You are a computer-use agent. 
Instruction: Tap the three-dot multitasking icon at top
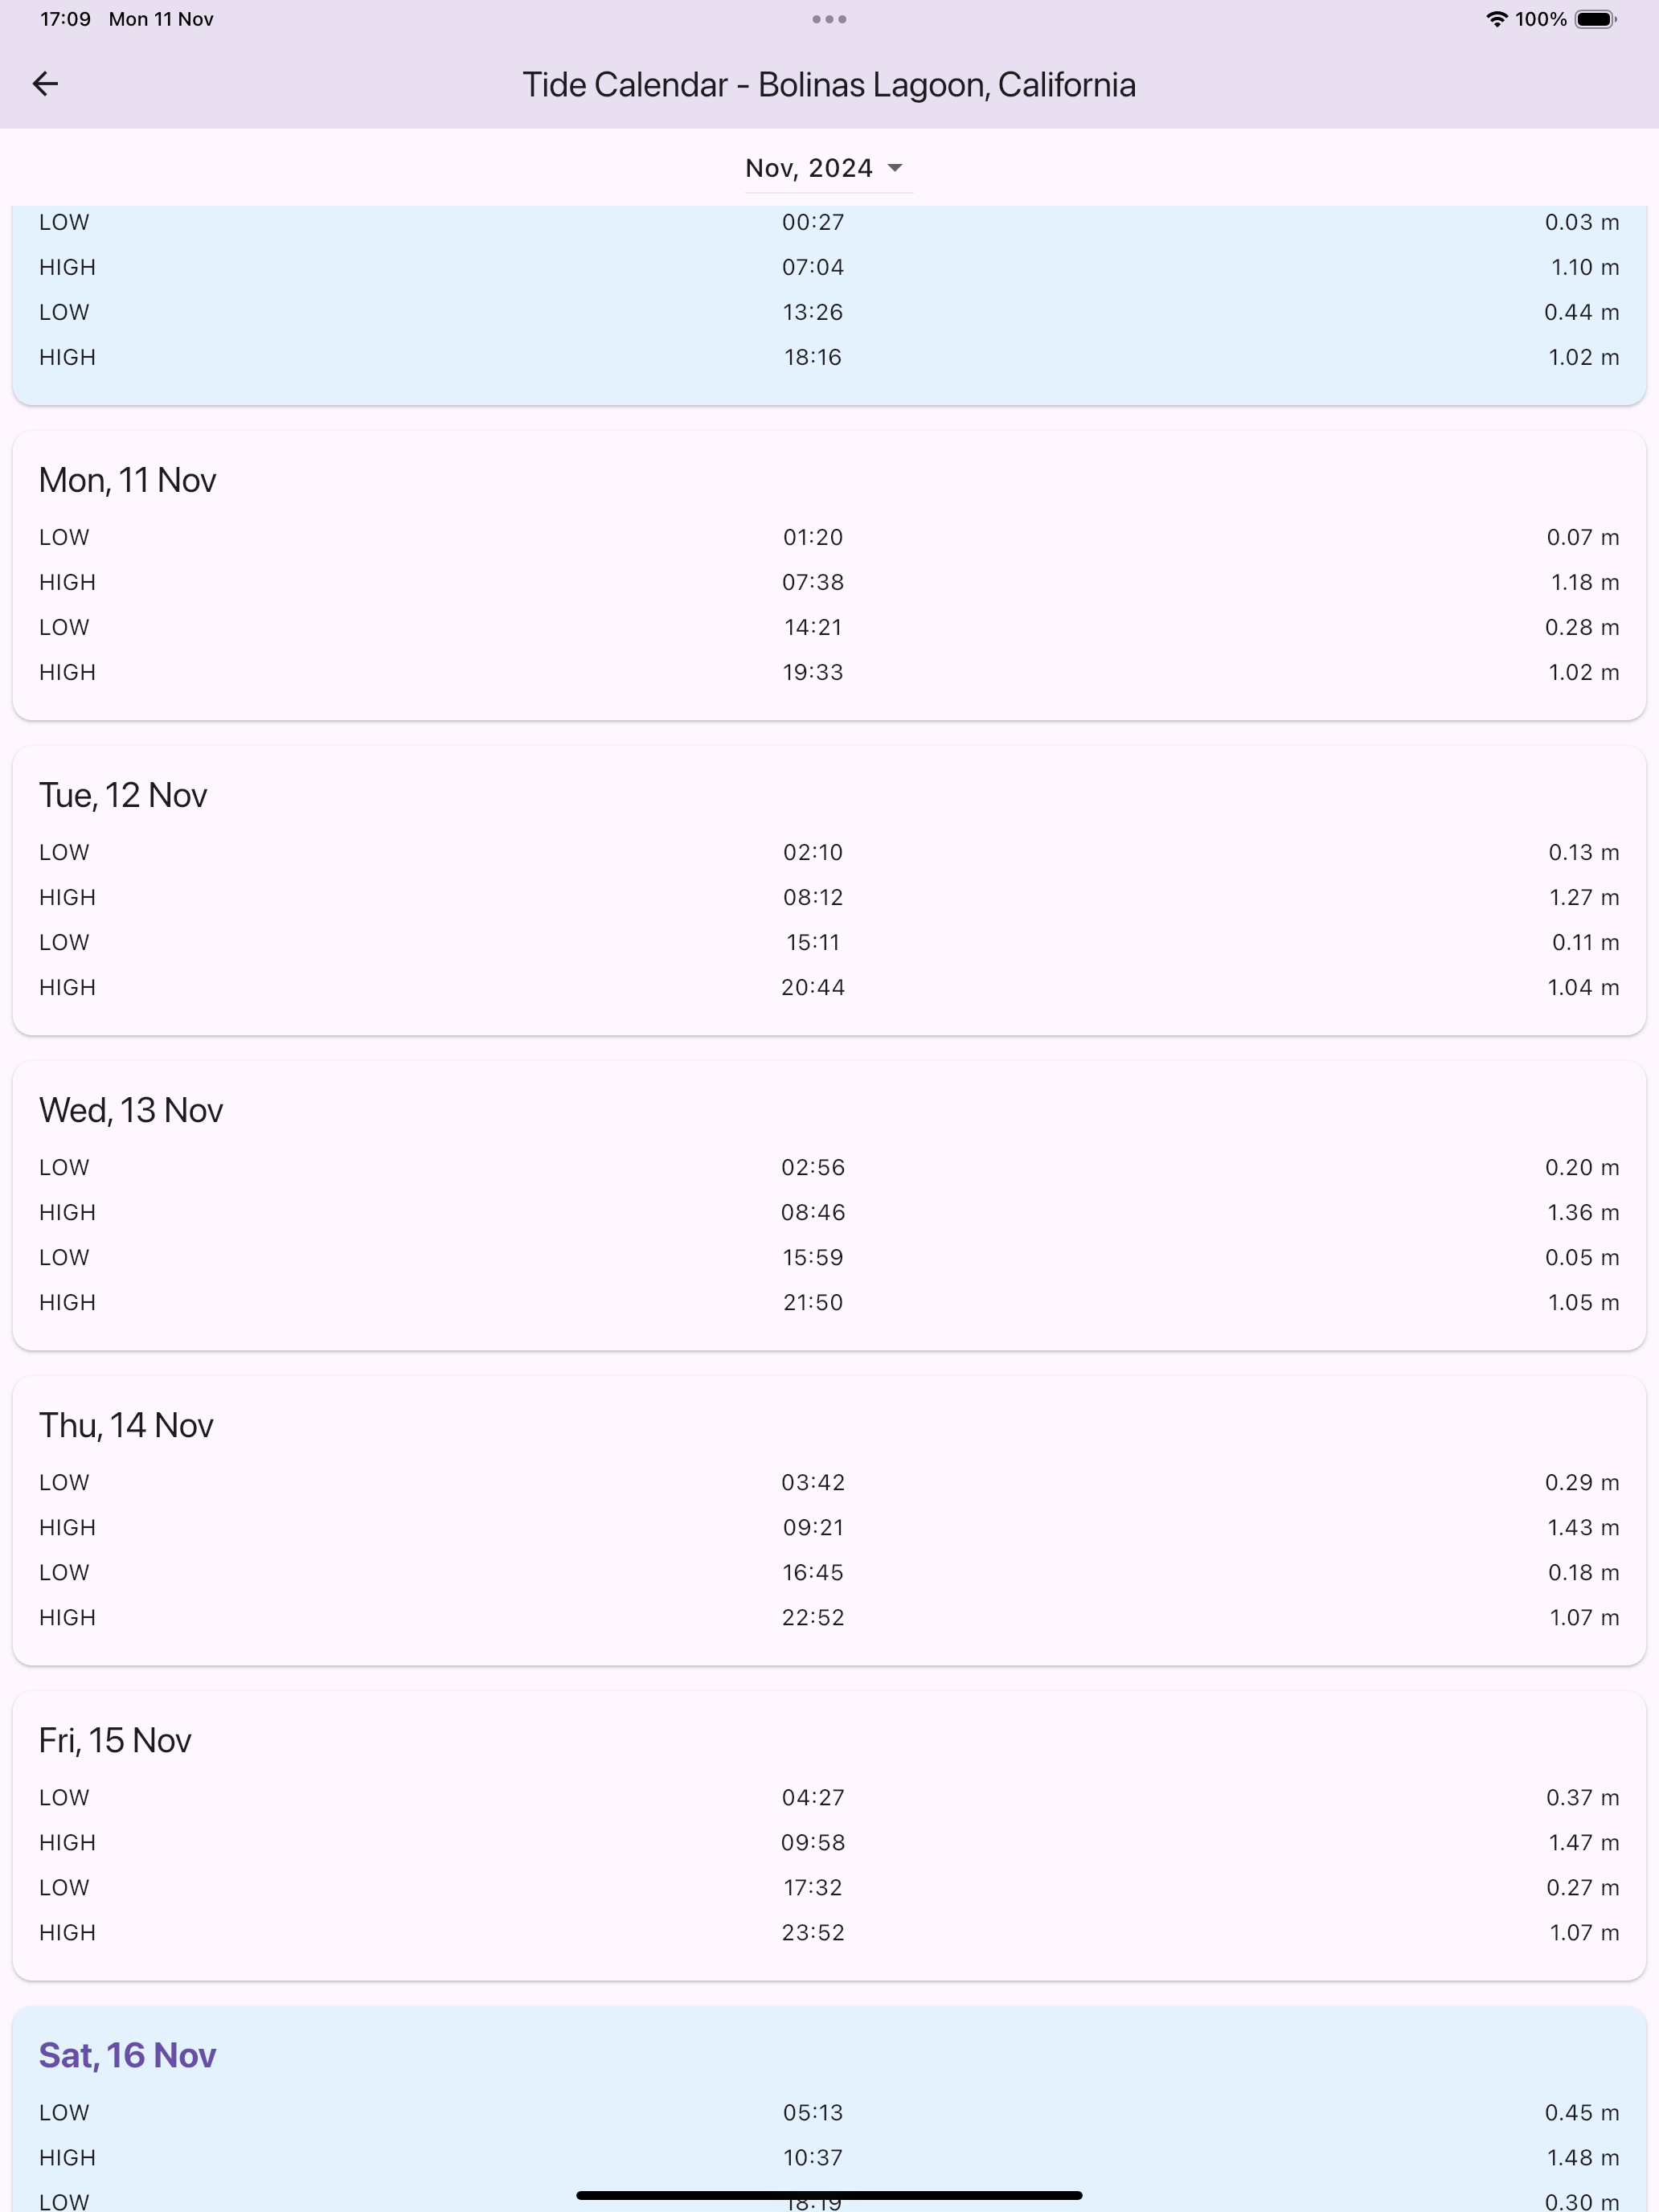tap(829, 19)
